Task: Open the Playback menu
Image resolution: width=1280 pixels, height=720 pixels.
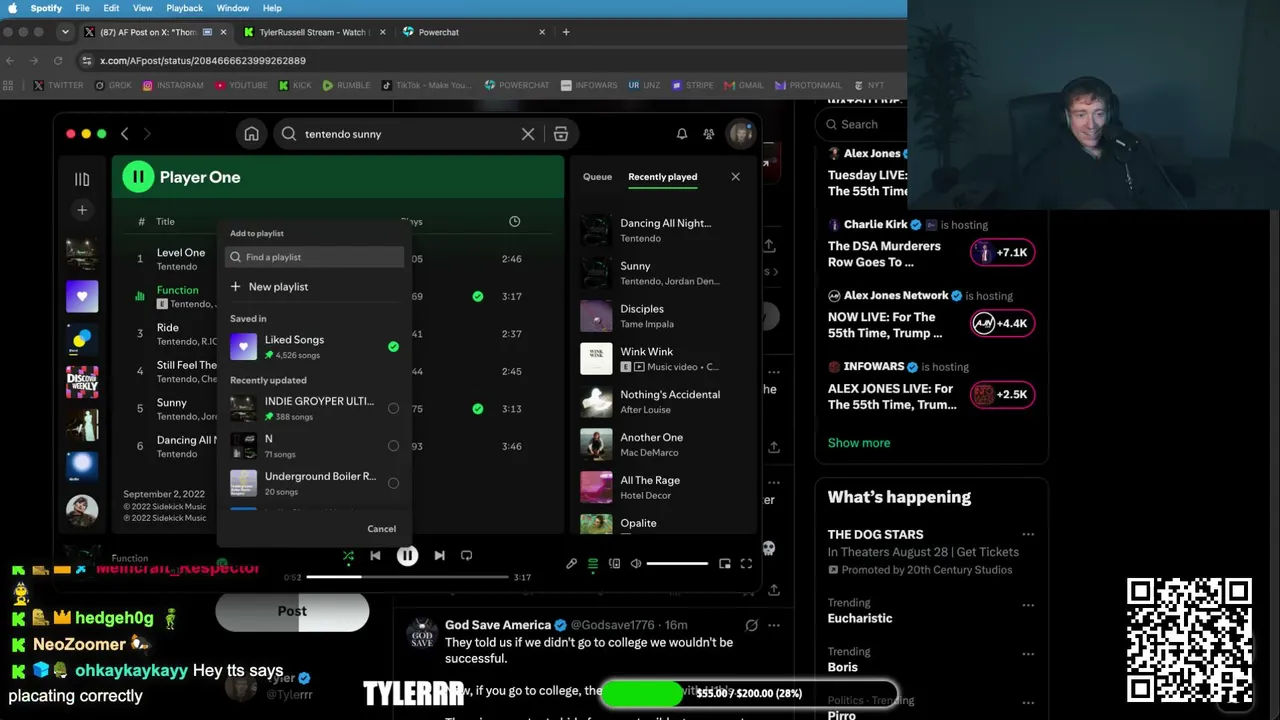Action: coord(184,8)
